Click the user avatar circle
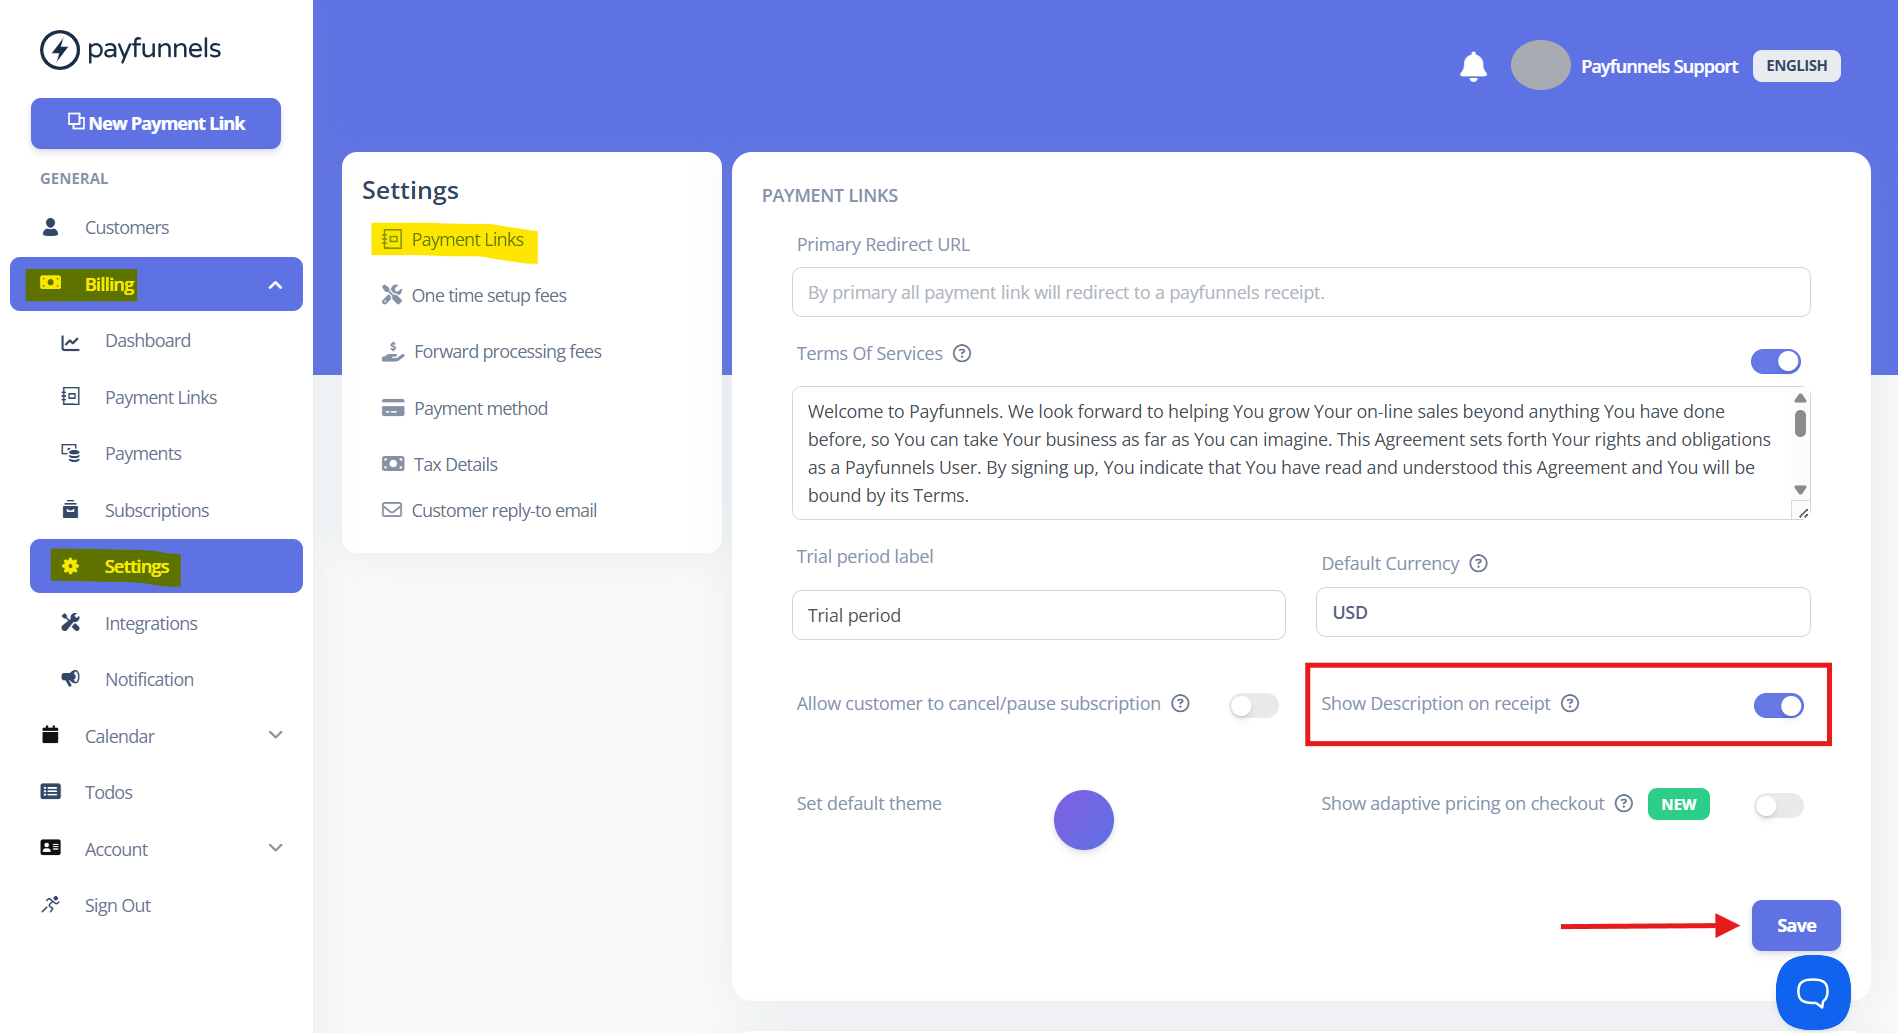 (x=1540, y=65)
